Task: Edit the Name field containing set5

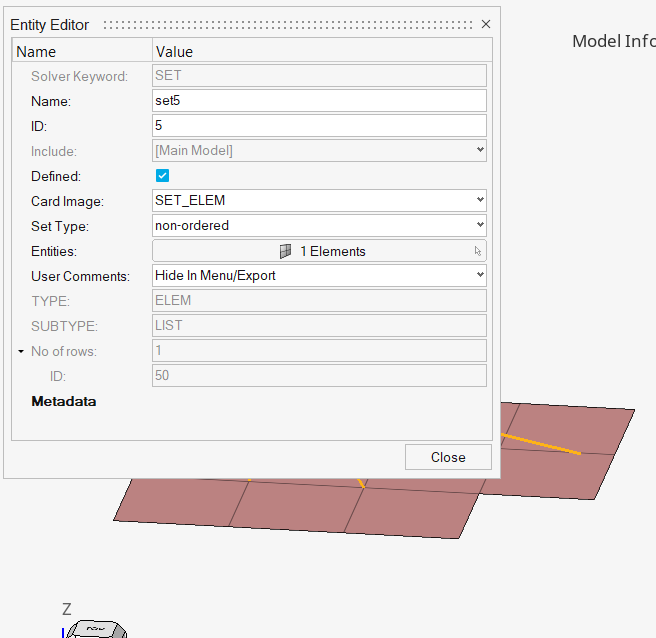Action: point(319,100)
